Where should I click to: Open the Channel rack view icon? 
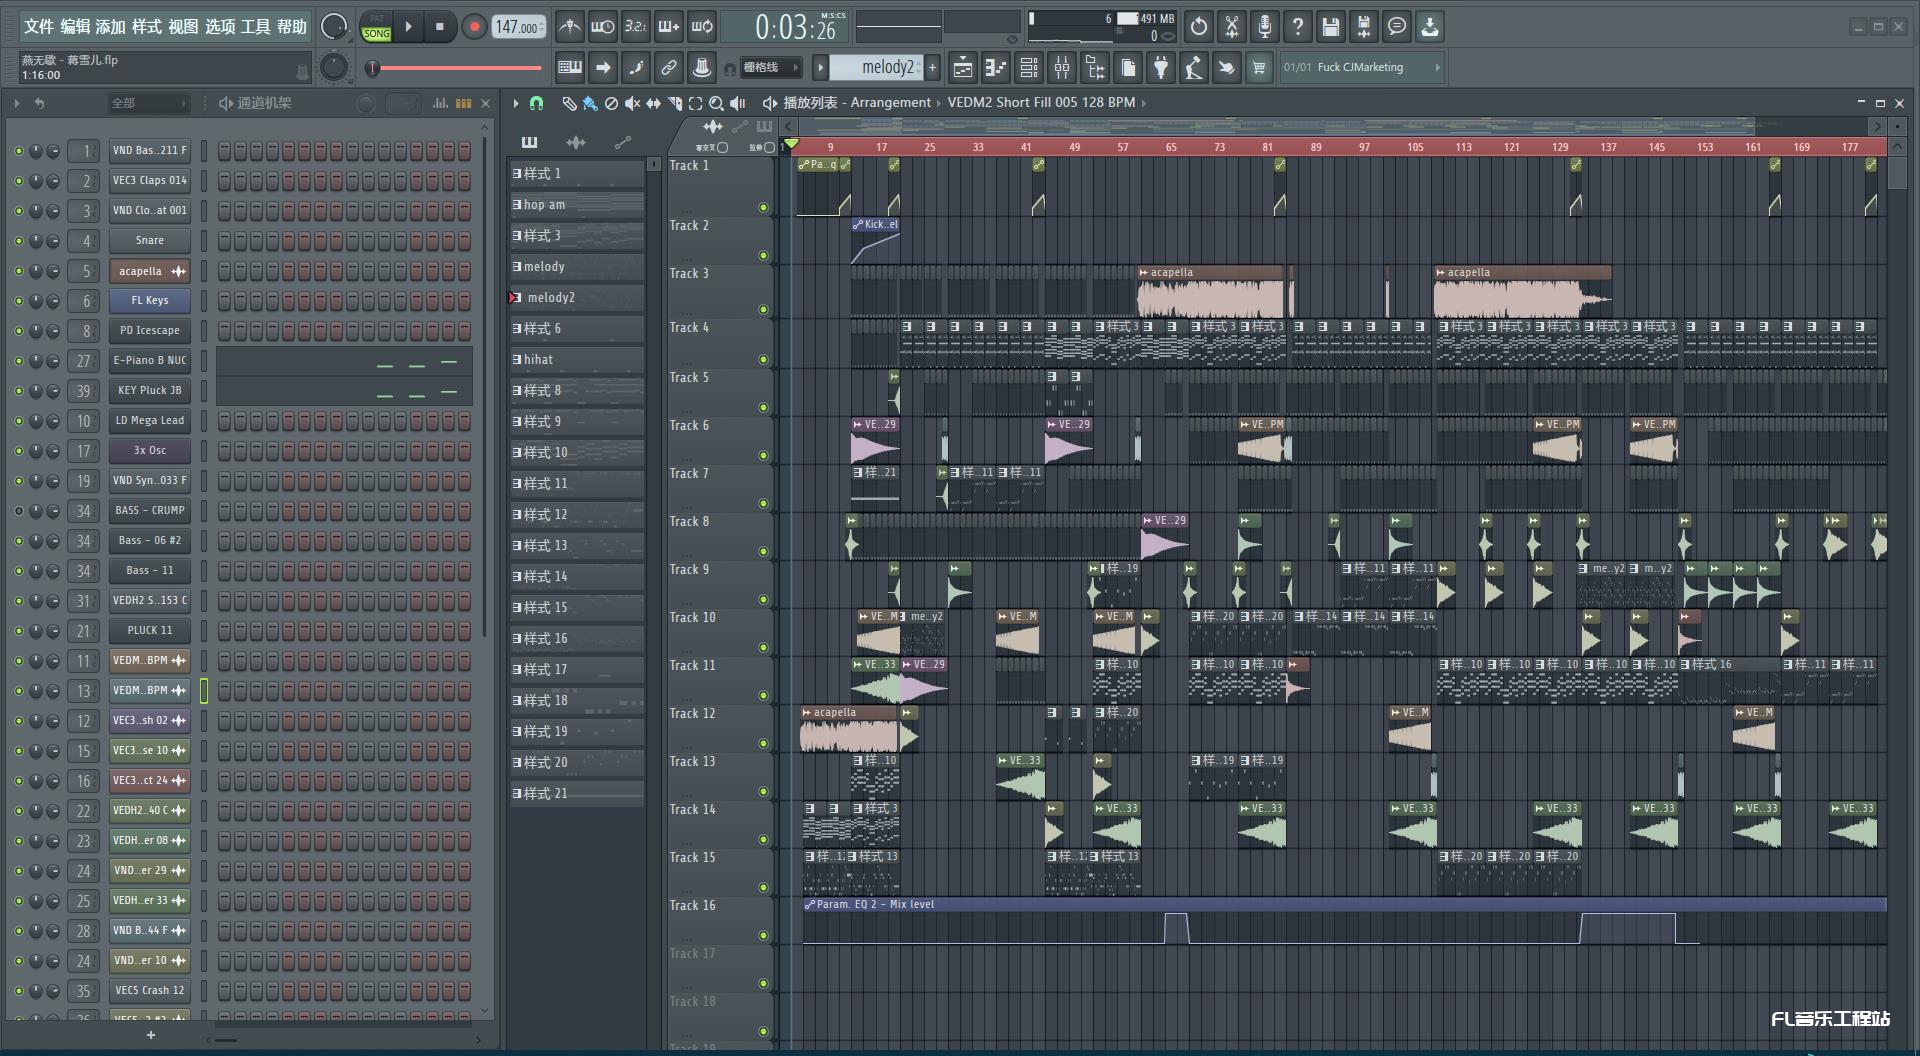tap(1028, 68)
